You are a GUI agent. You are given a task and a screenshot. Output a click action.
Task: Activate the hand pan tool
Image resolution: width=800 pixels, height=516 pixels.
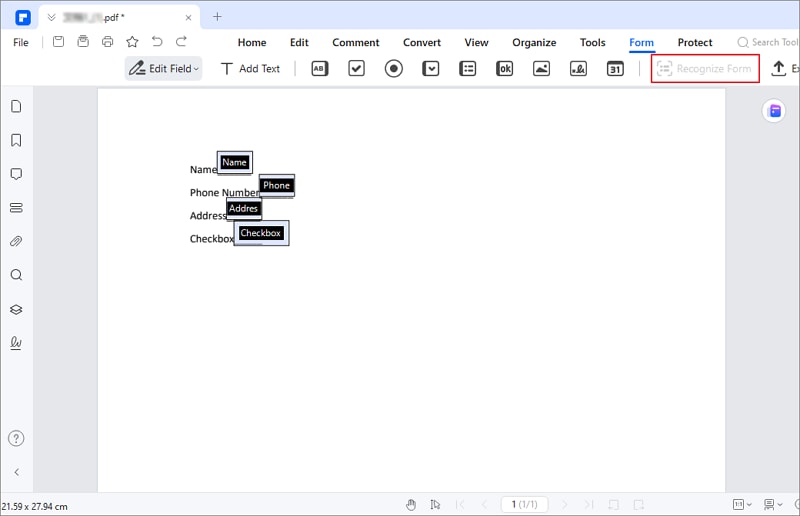tap(411, 505)
